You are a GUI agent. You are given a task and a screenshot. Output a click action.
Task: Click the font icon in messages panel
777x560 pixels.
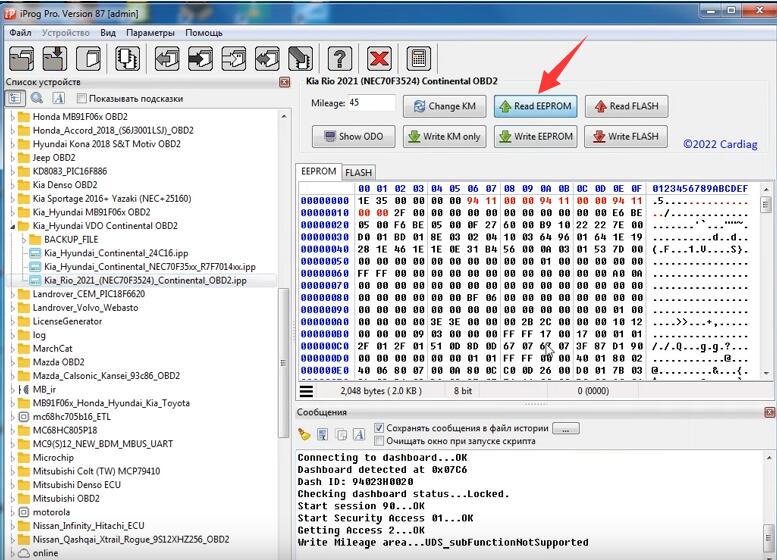(359, 435)
